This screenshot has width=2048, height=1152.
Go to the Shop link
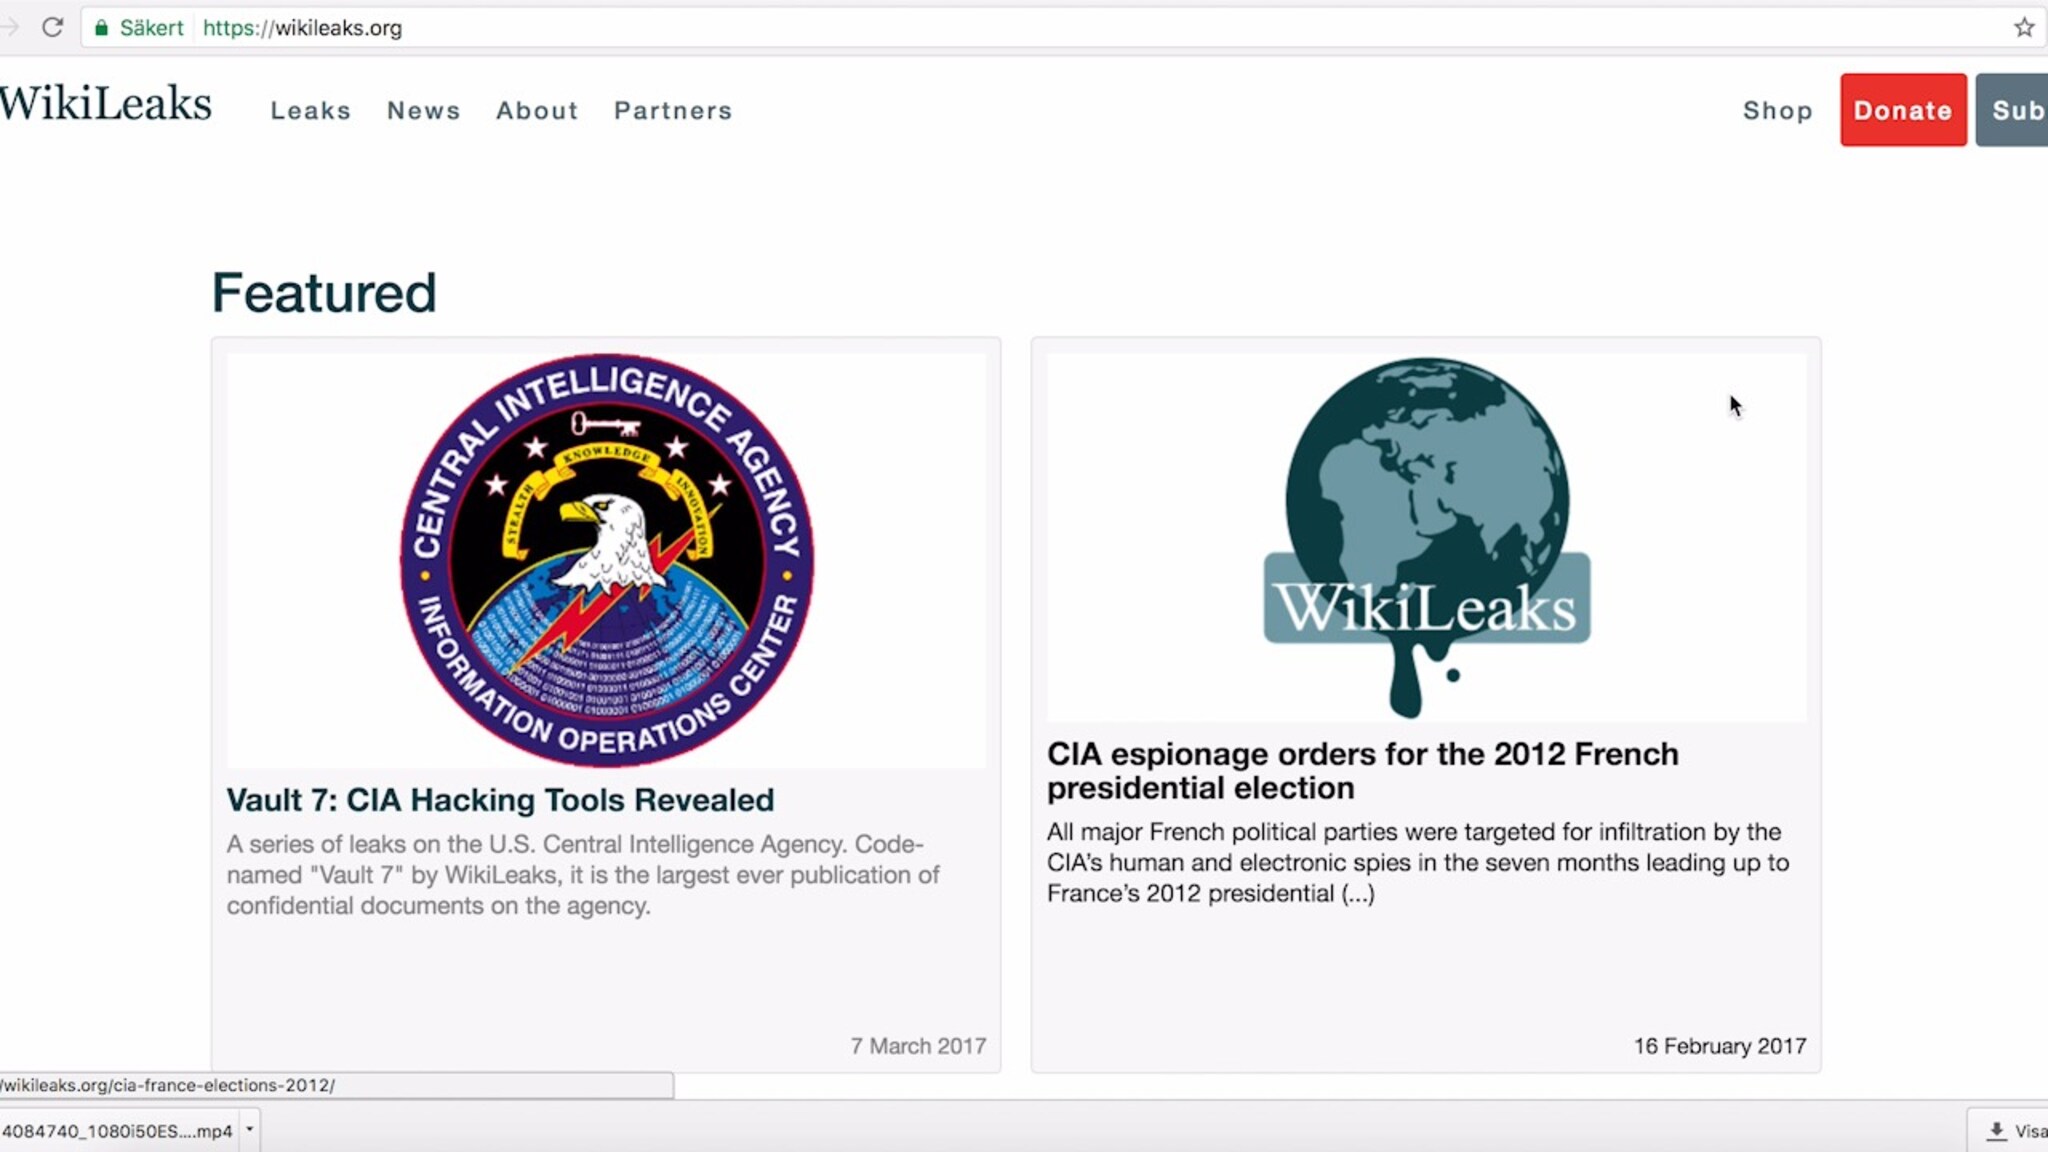pyautogui.click(x=1777, y=110)
